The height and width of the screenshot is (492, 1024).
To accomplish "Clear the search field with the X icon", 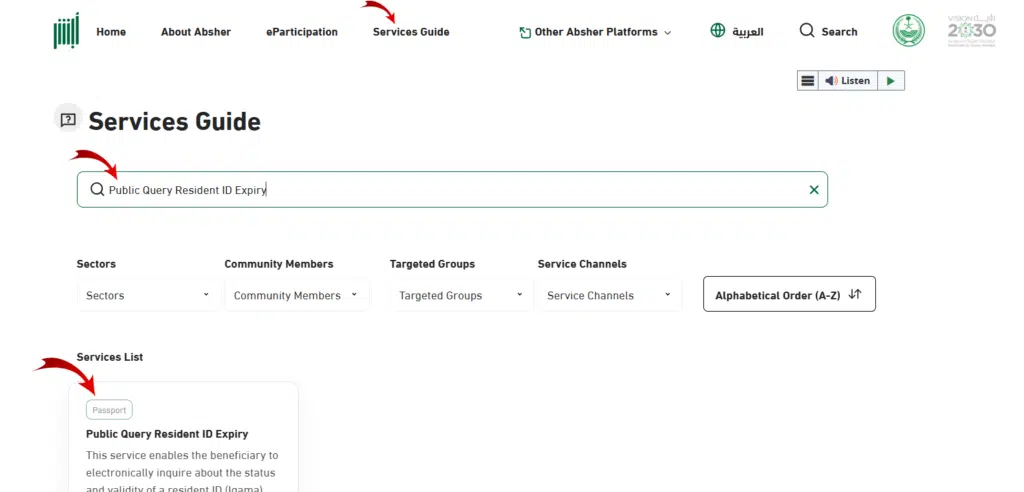I will [x=814, y=189].
